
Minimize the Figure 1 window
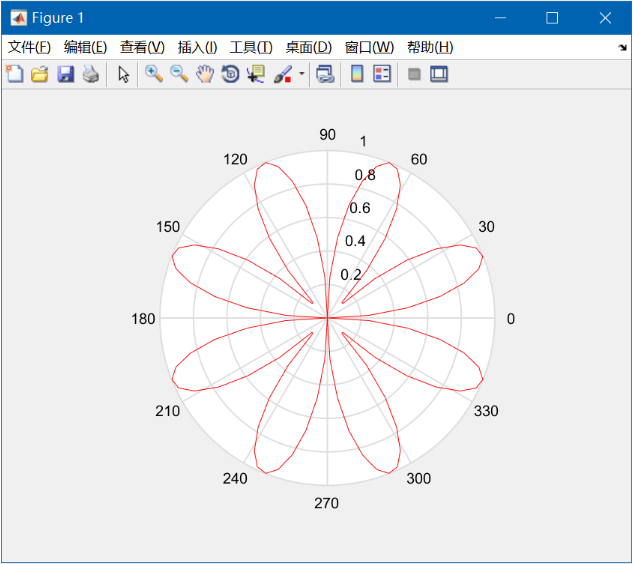click(x=501, y=18)
